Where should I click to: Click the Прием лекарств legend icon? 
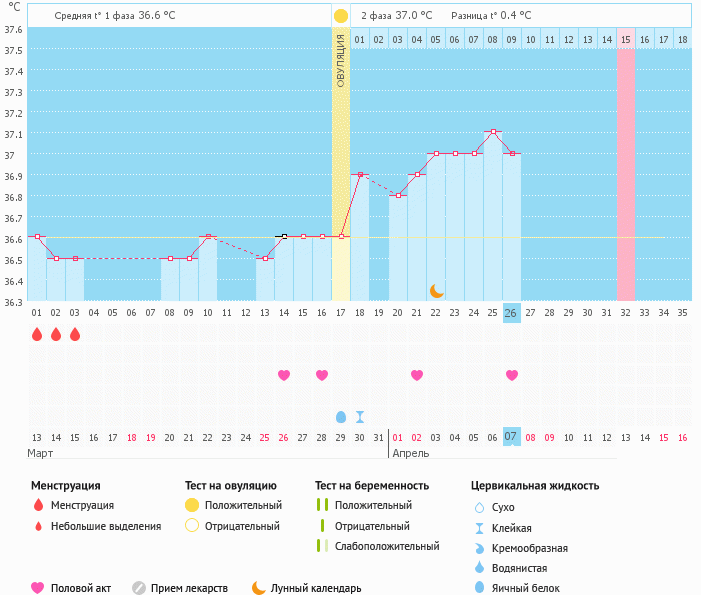[x=139, y=588]
